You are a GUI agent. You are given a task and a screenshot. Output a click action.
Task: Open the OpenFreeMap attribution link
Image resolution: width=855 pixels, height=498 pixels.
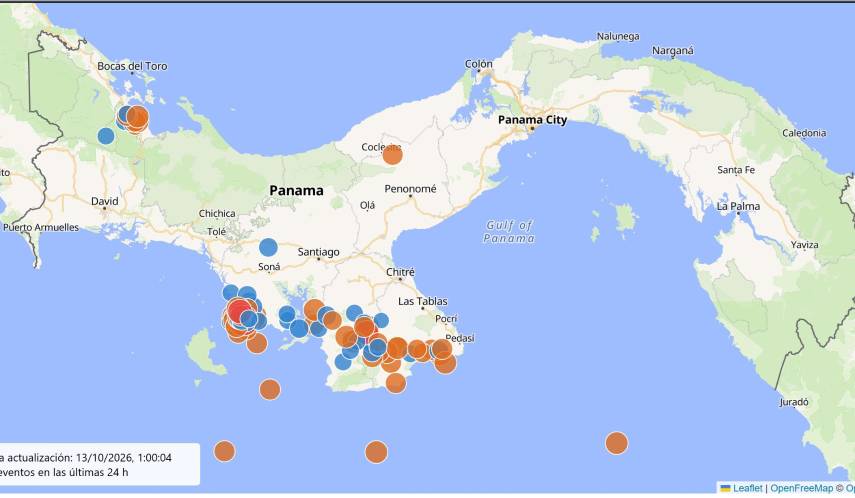point(802,488)
